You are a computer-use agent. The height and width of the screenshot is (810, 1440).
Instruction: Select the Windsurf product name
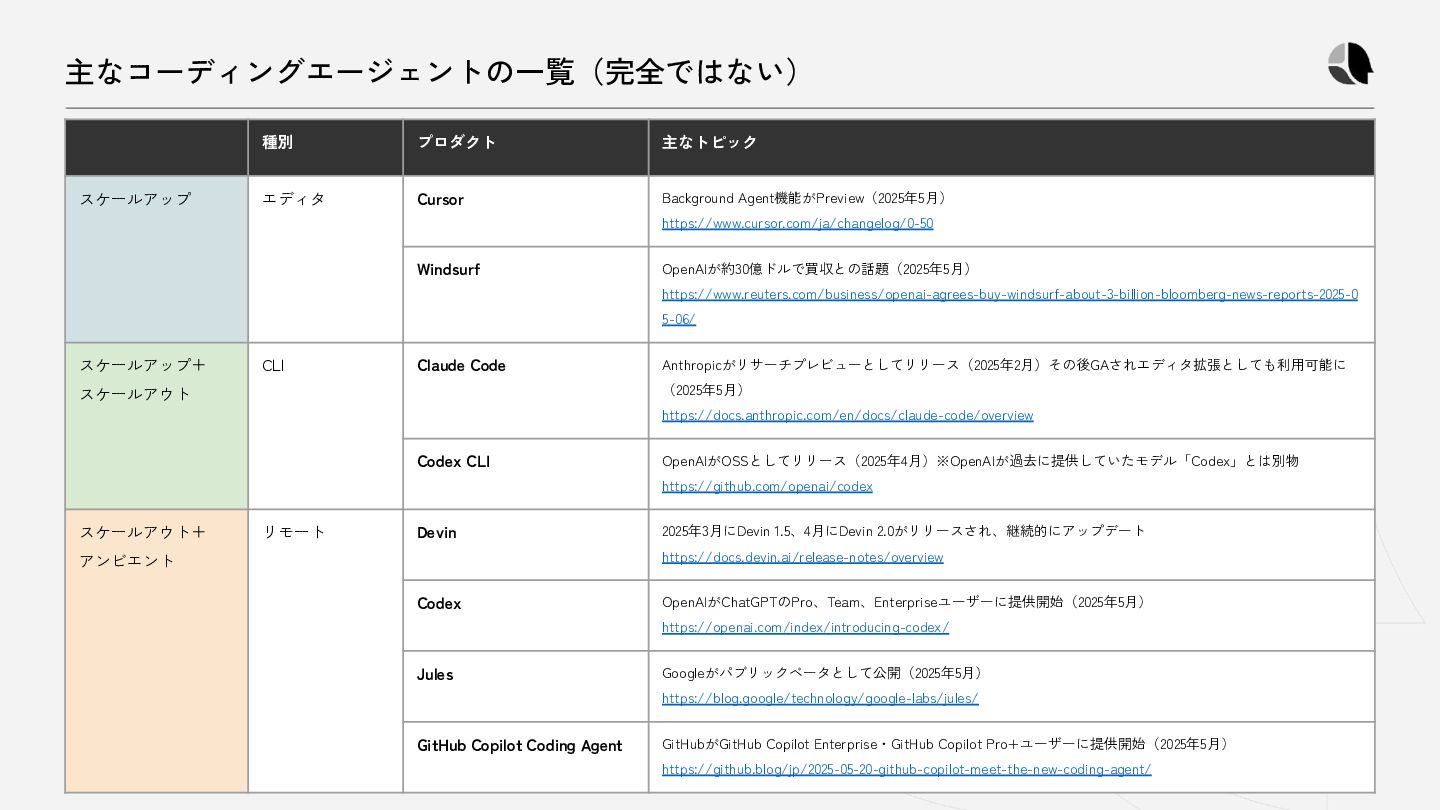(x=448, y=270)
